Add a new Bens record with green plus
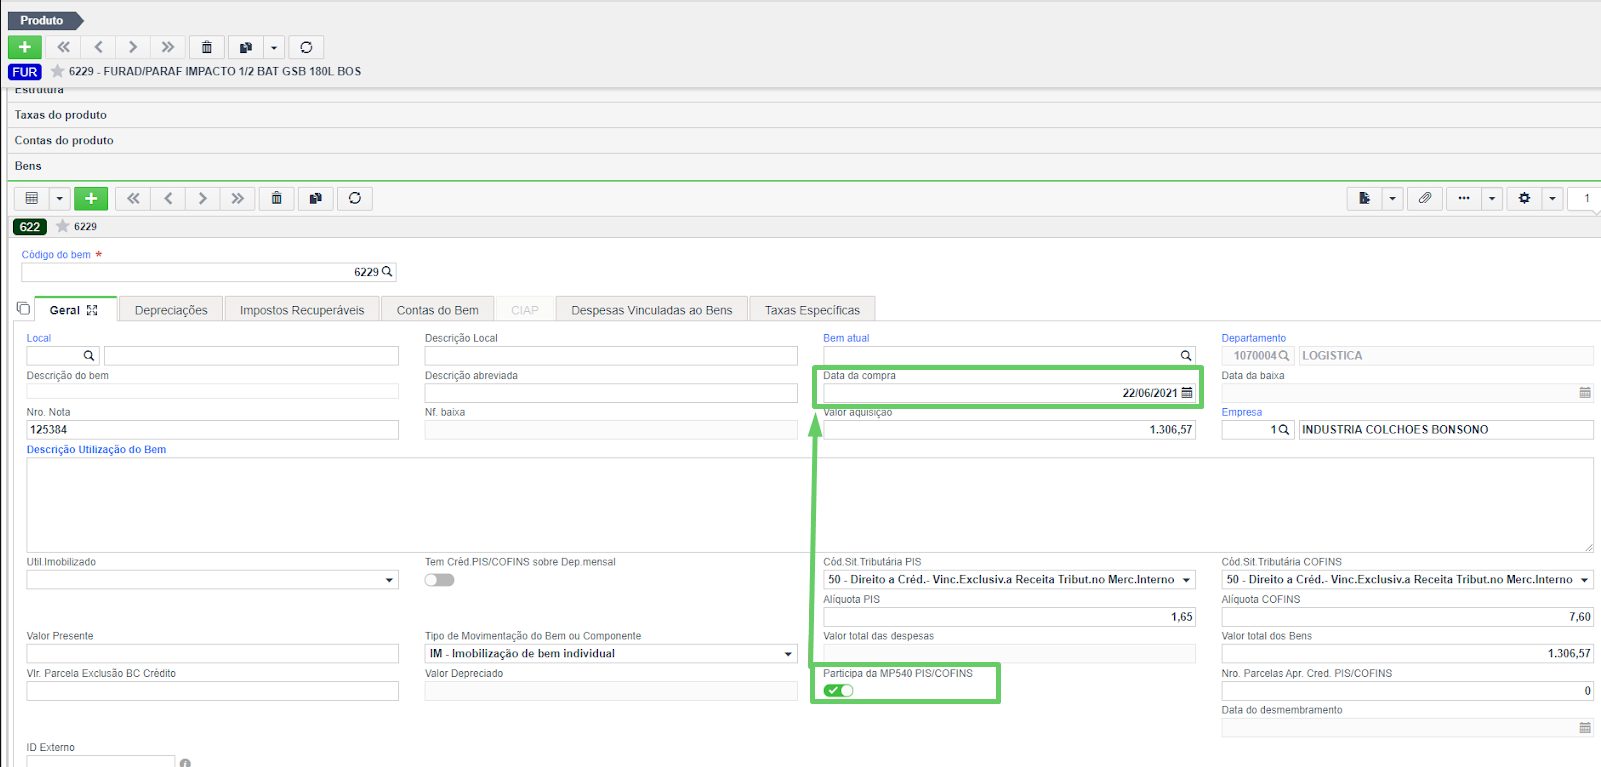The image size is (1601, 767). 91,198
